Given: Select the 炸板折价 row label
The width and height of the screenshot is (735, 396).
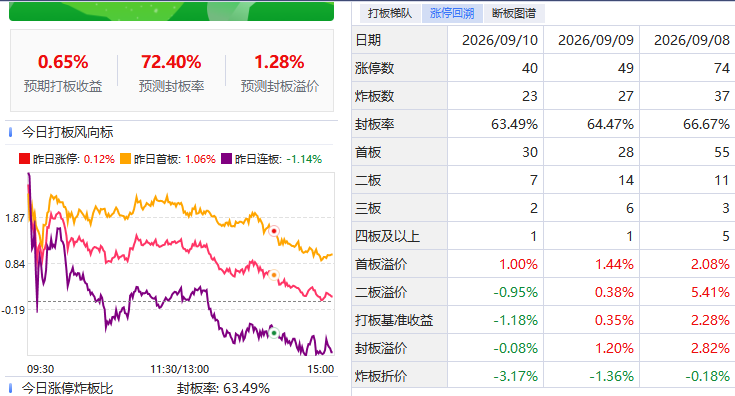Looking at the screenshot, I should (x=381, y=376).
